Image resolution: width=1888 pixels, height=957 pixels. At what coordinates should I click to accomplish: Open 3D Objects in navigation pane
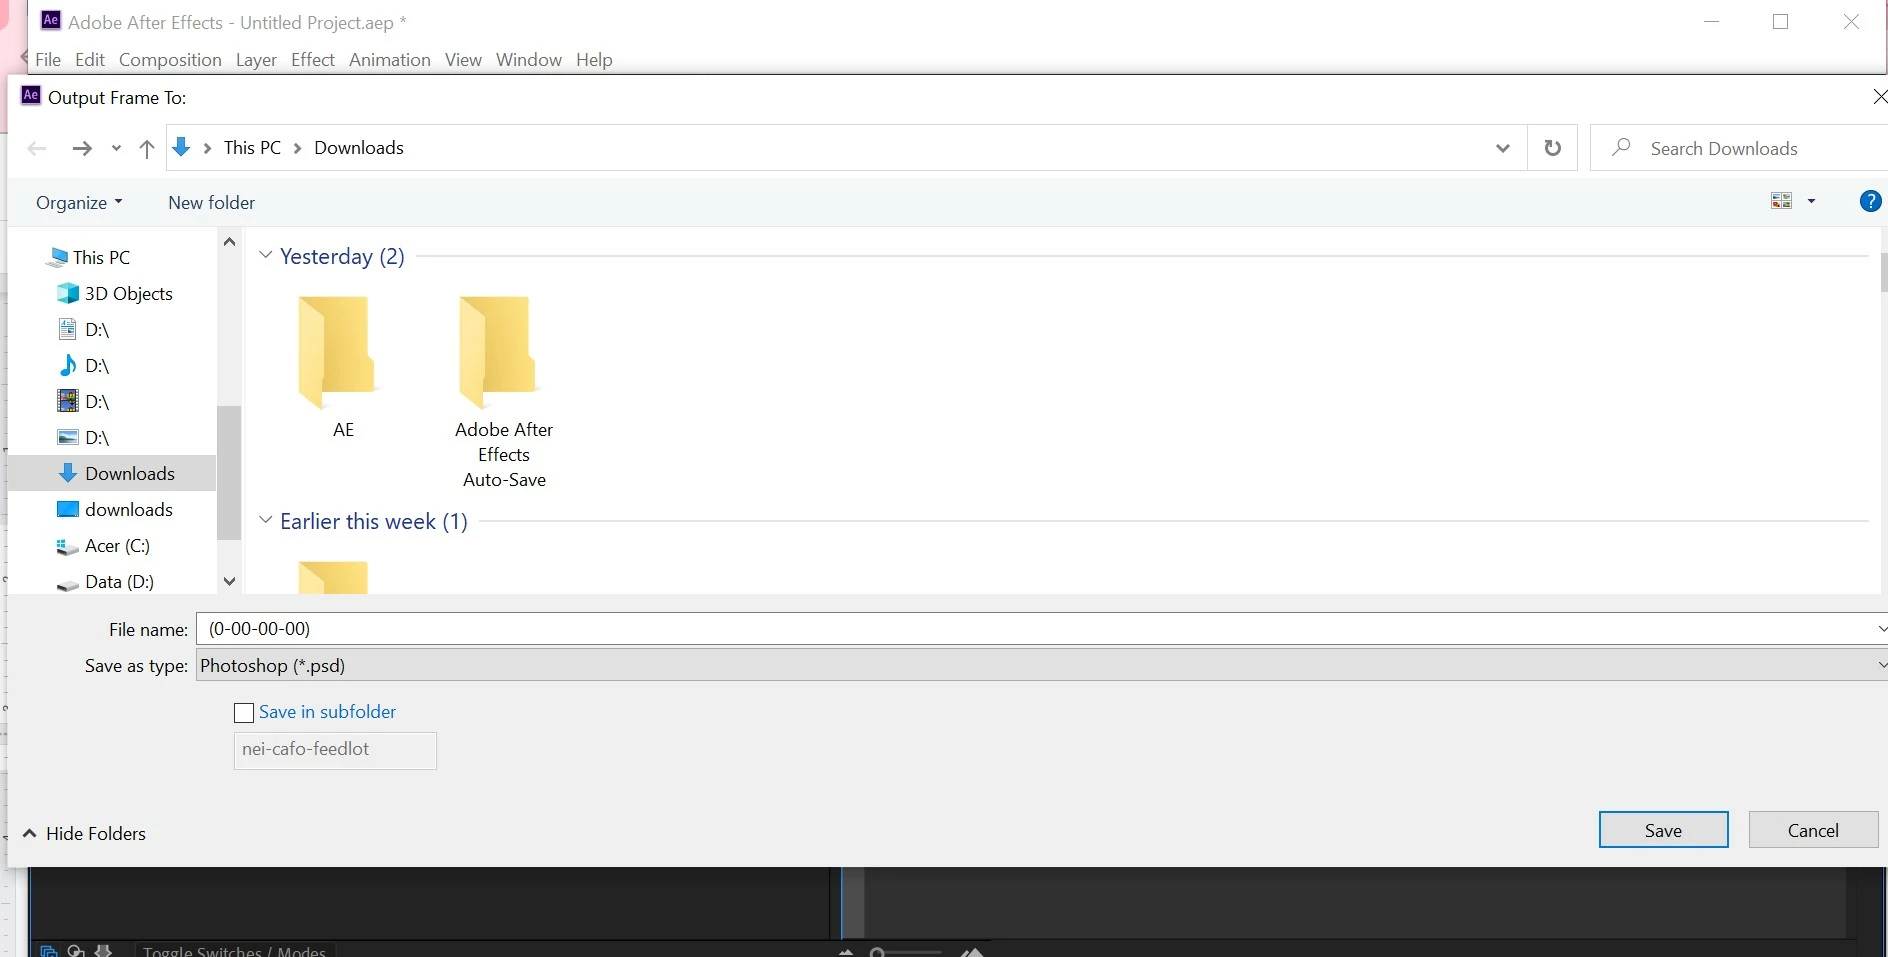(x=115, y=293)
